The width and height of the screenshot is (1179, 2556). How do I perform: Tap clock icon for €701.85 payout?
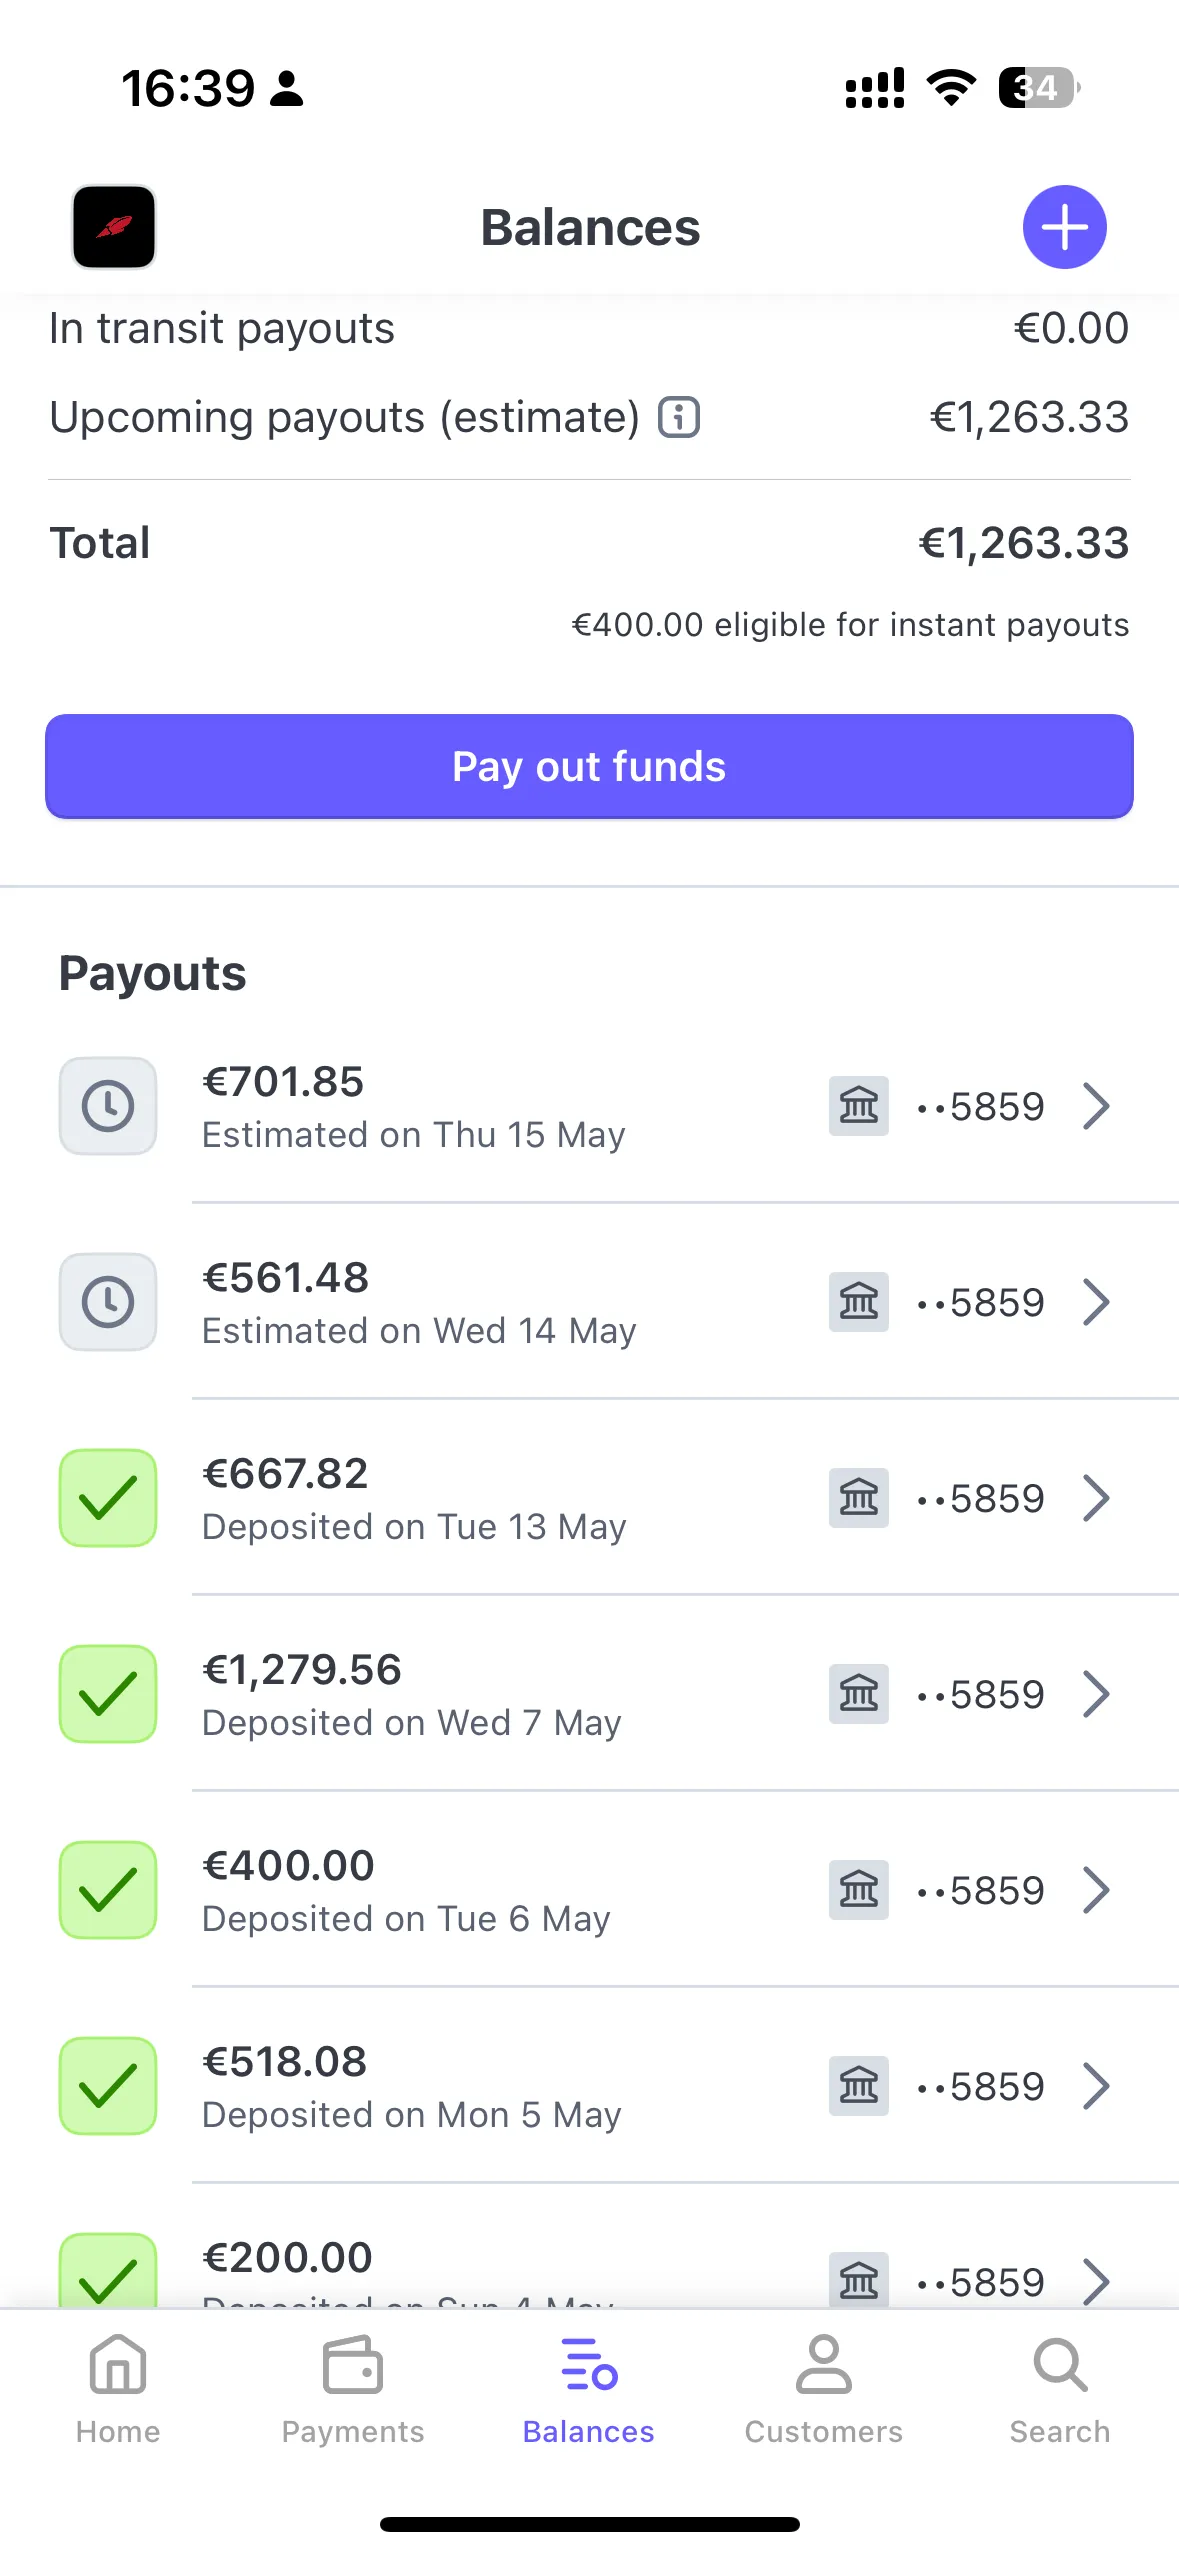tap(108, 1106)
